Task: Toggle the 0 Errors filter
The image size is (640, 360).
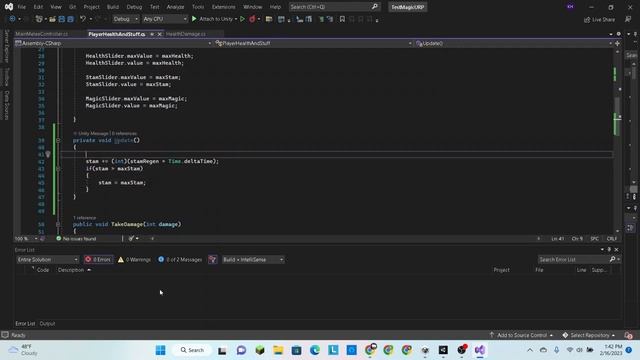Action: tap(98, 260)
